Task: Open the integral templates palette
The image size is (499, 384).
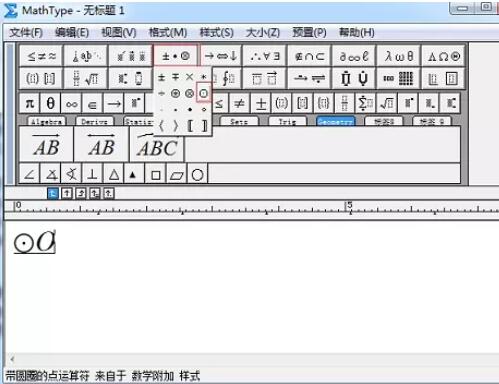Action: [227, 79]
